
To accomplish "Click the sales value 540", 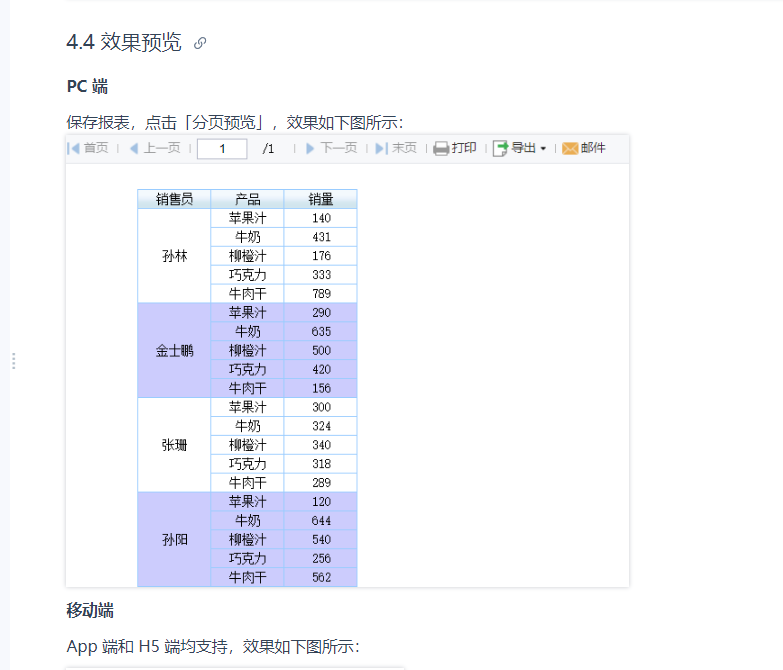I will pos(321,540).
